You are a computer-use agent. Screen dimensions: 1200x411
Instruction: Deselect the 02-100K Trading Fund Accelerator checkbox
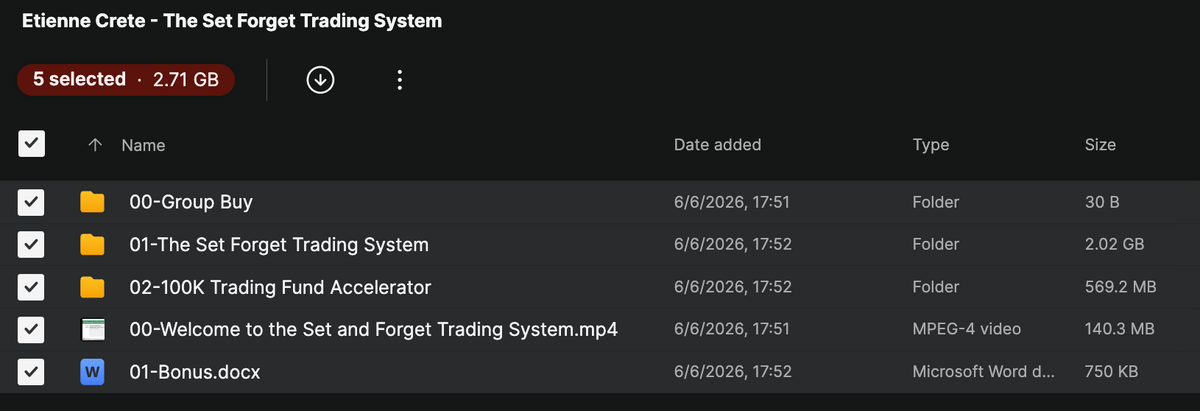32,288
